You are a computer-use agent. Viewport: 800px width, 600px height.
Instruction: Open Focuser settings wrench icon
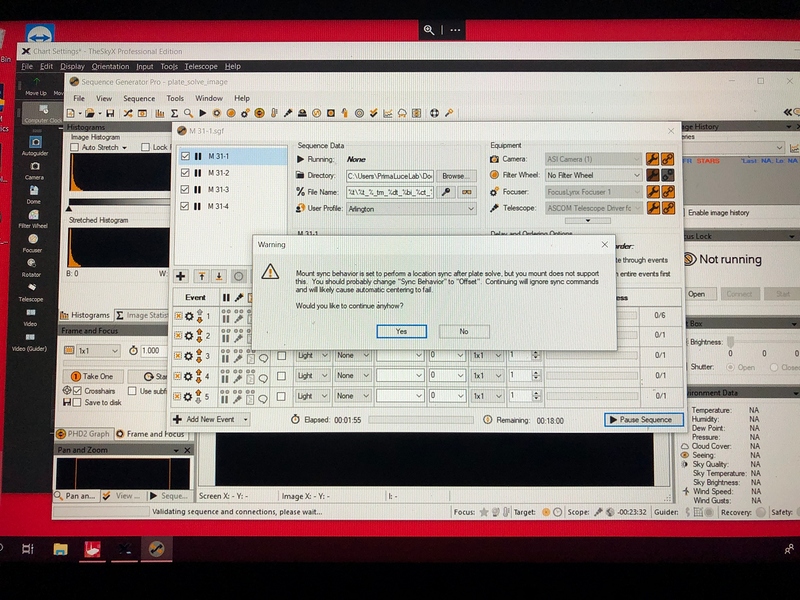[x=652, y=192]
